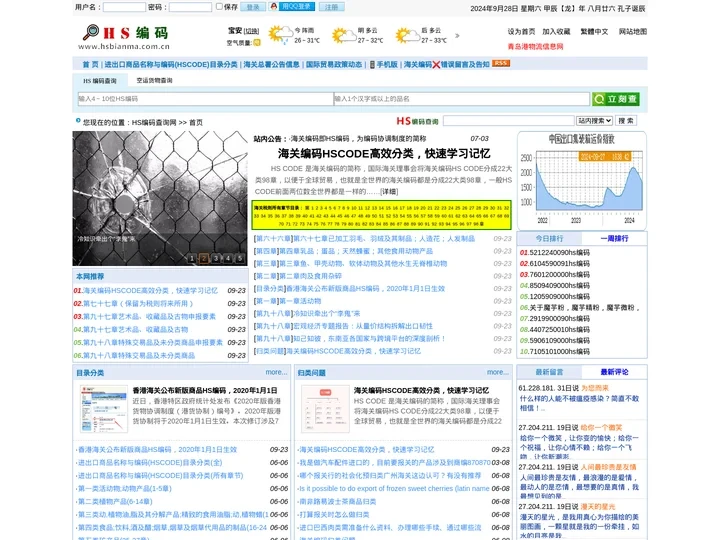Screen dimensions: 720x540
Task: Open 海关总署公告信息 menu item
Action: coord(271,64)
